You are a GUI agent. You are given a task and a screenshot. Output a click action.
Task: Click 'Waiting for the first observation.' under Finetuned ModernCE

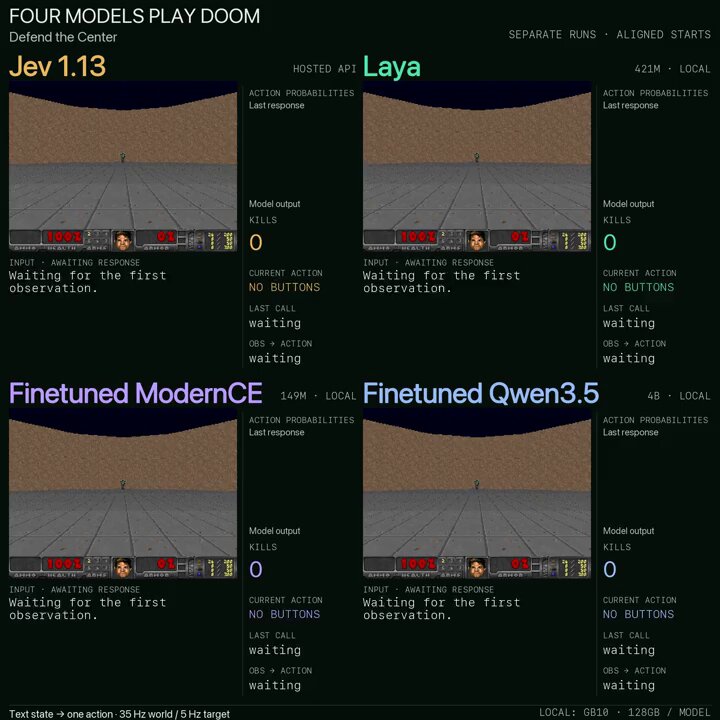click(x=88, y=609)
